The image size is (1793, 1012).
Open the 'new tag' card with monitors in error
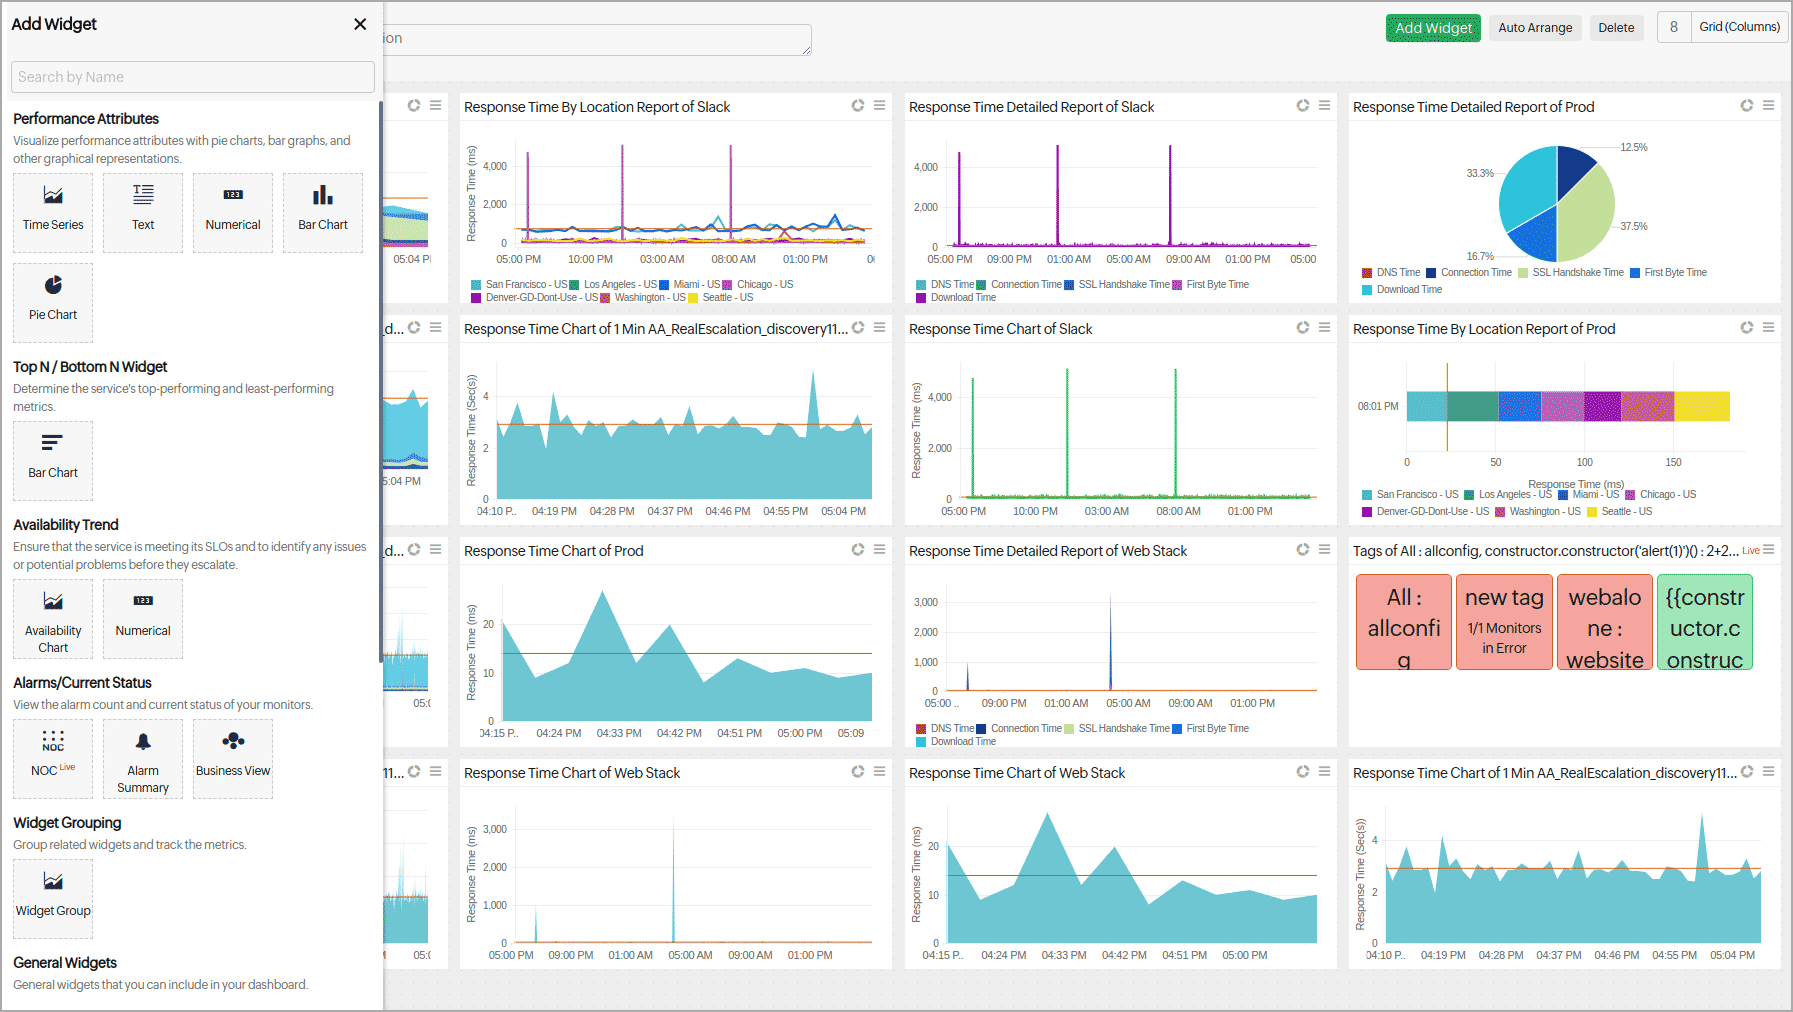click(1504, 622)
